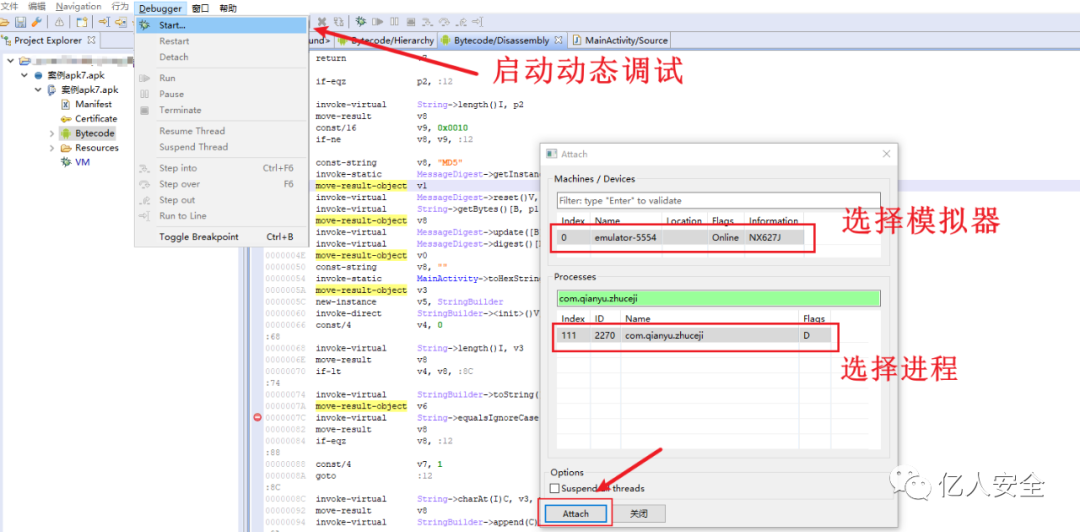The height and width of the screenshot is (532, 1080).
Task: Click the open folder toolbar icon
Action: tap(4, 22)
